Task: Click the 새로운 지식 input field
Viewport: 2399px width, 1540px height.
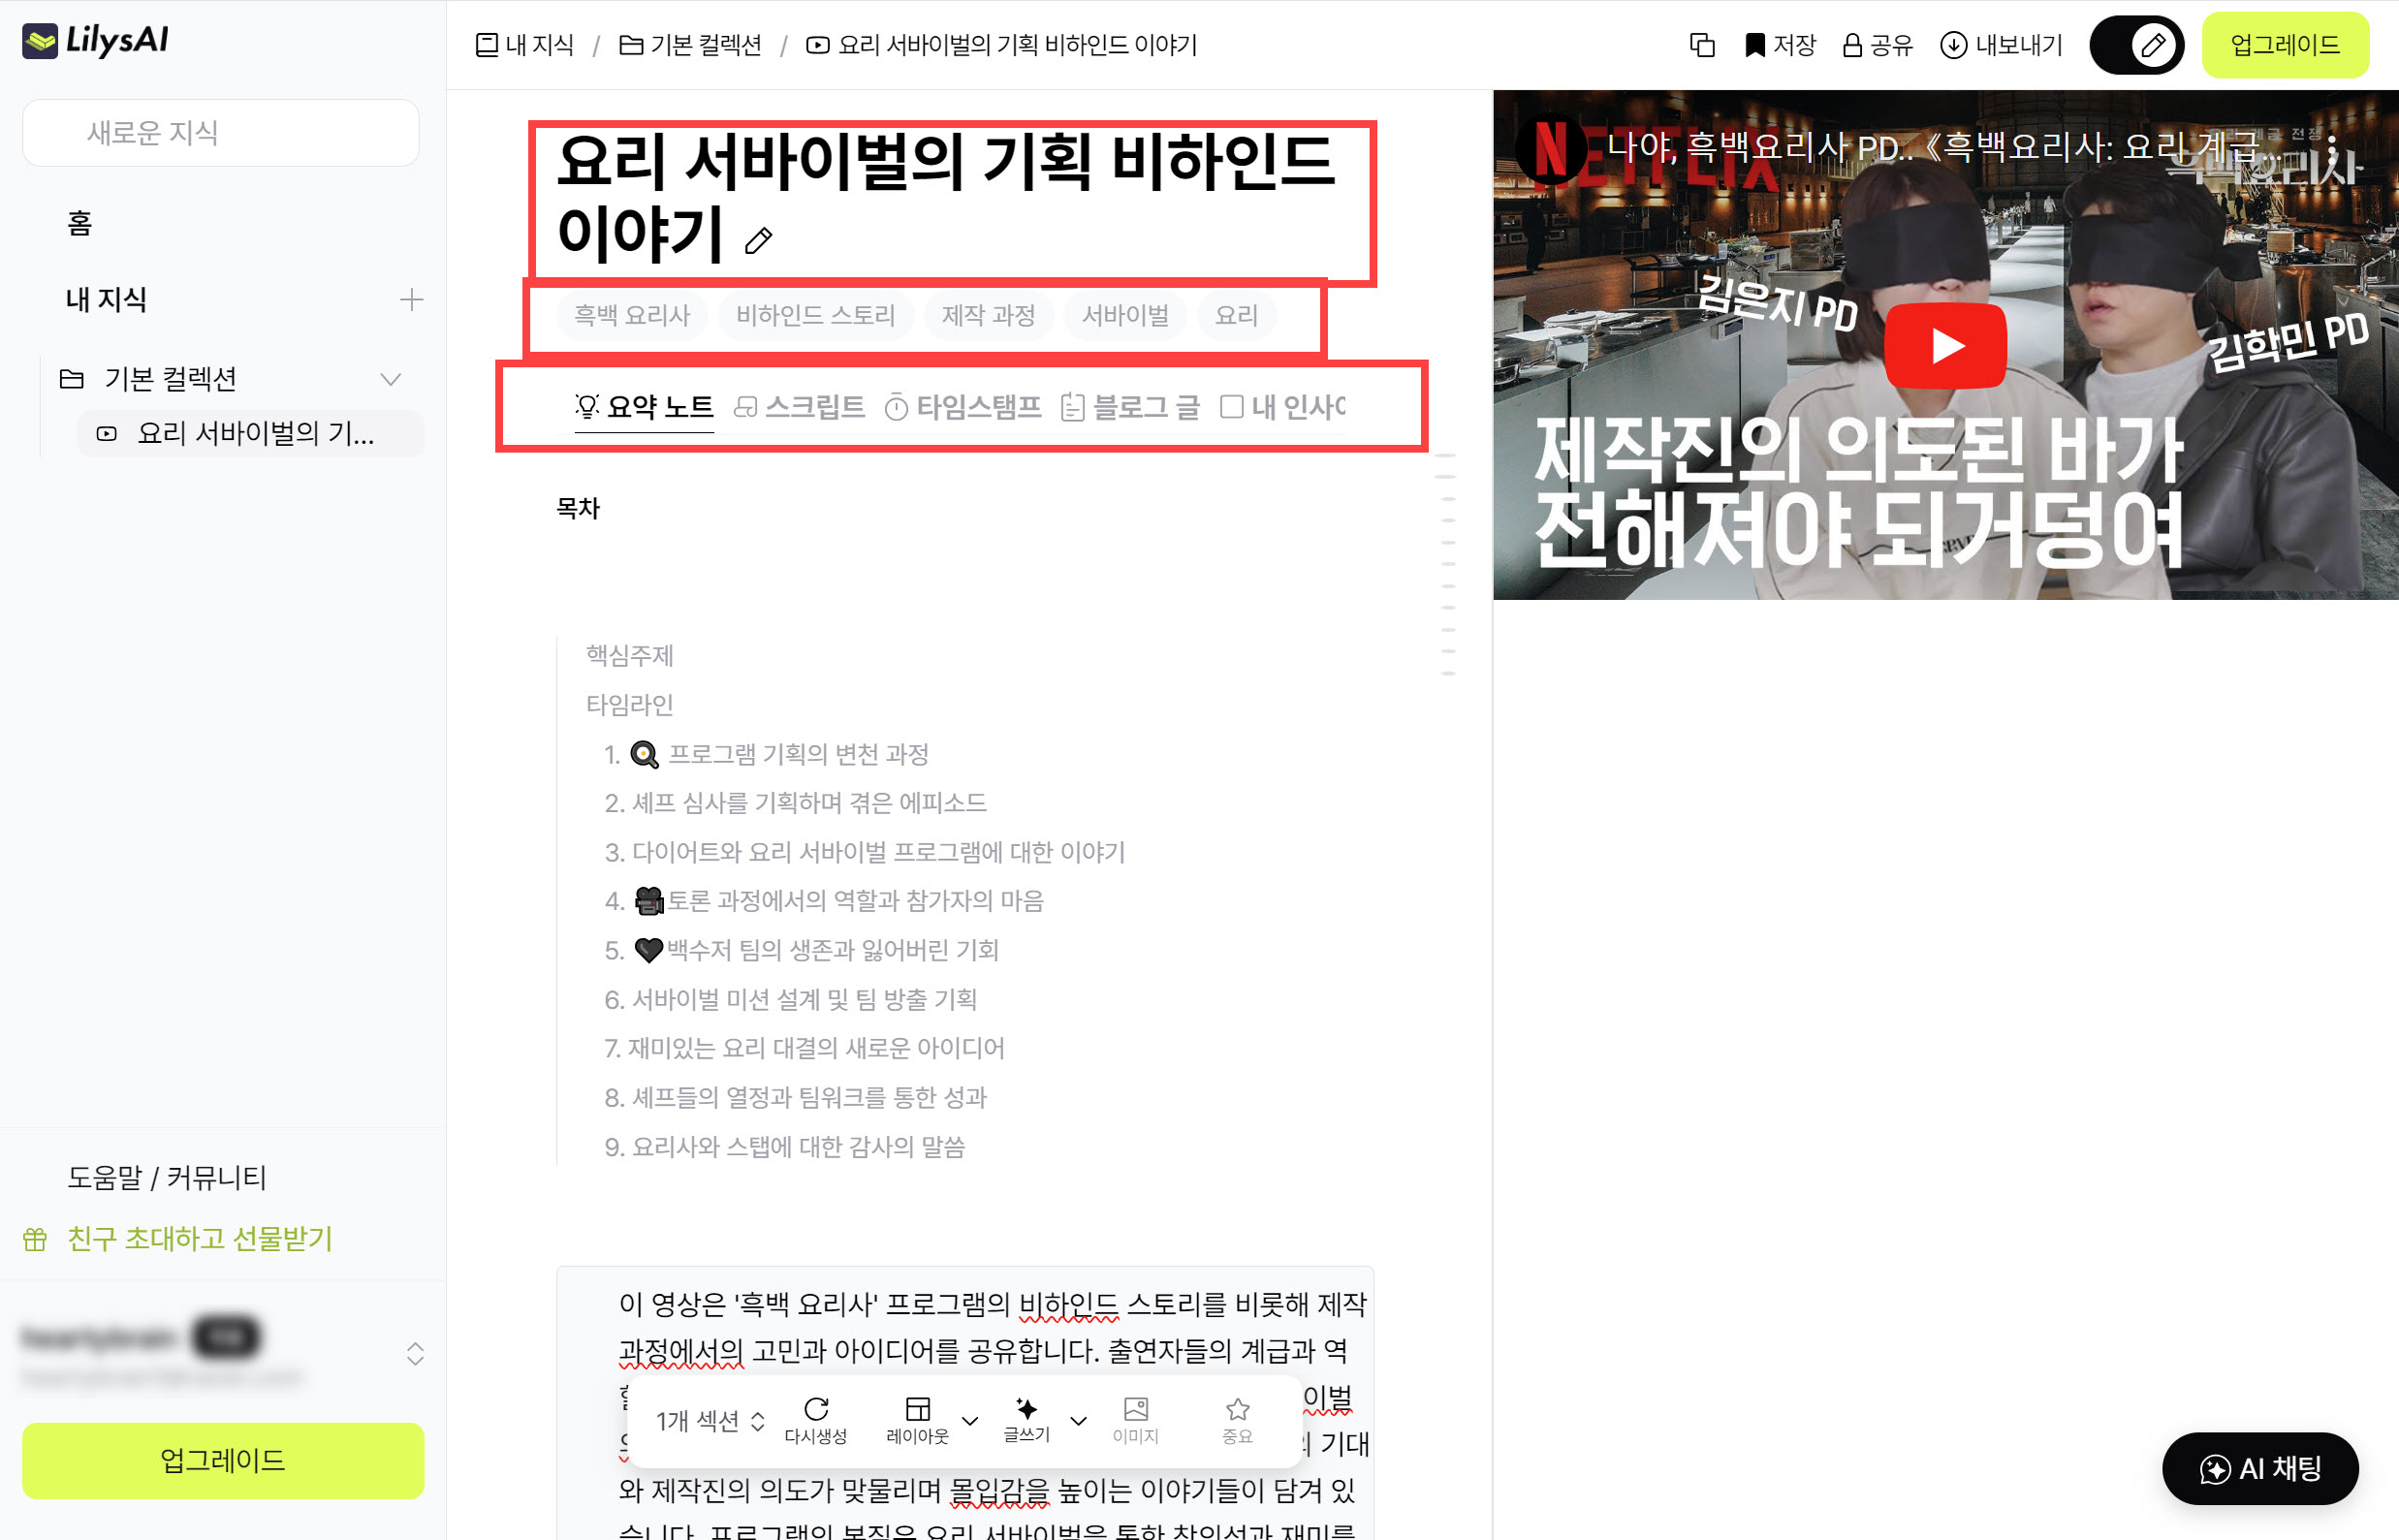Action: click(221, 133)
